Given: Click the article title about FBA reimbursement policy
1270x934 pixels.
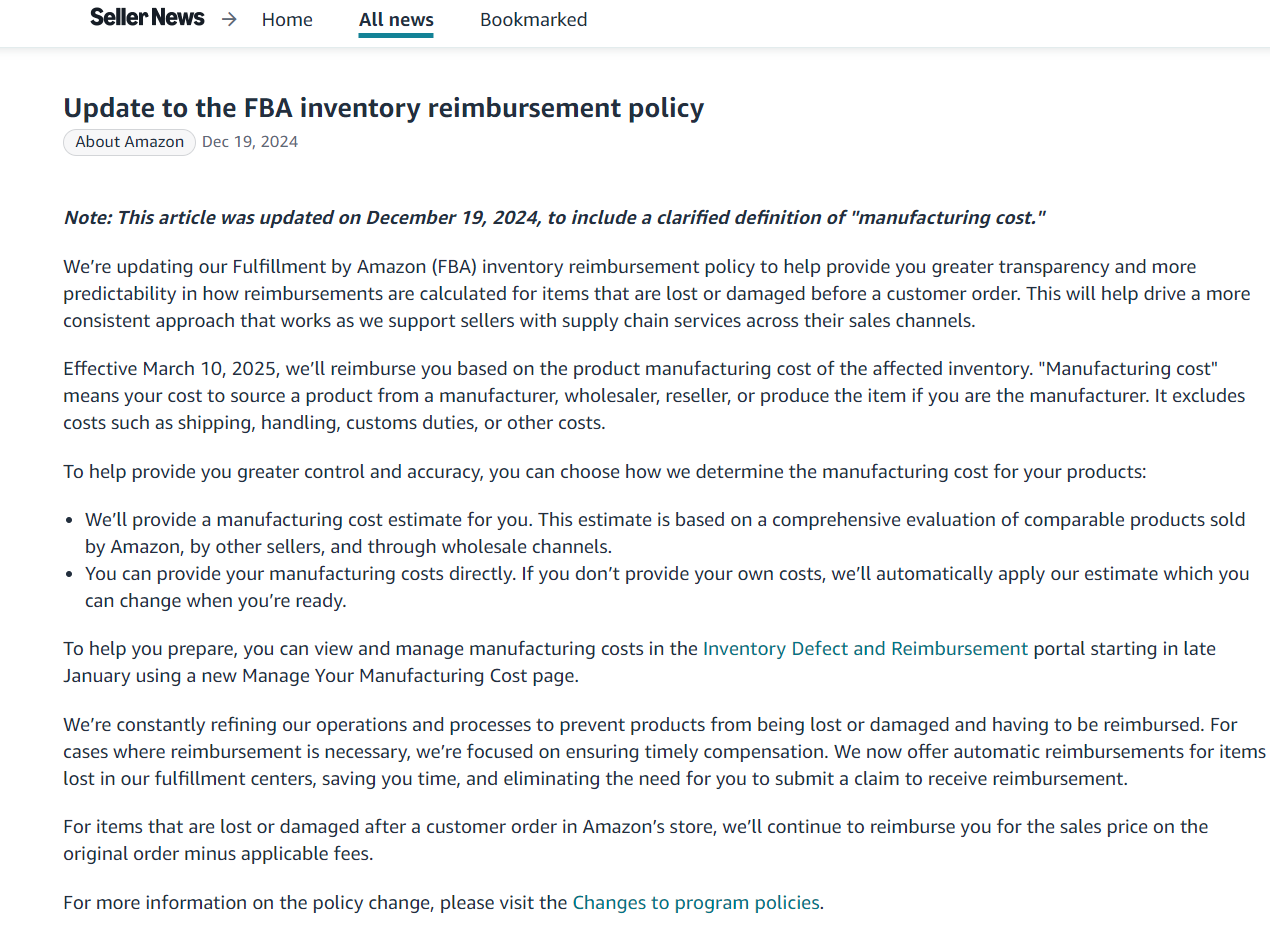Looking at the screenshot, I should pyautogui.click(x=384, y=108).
